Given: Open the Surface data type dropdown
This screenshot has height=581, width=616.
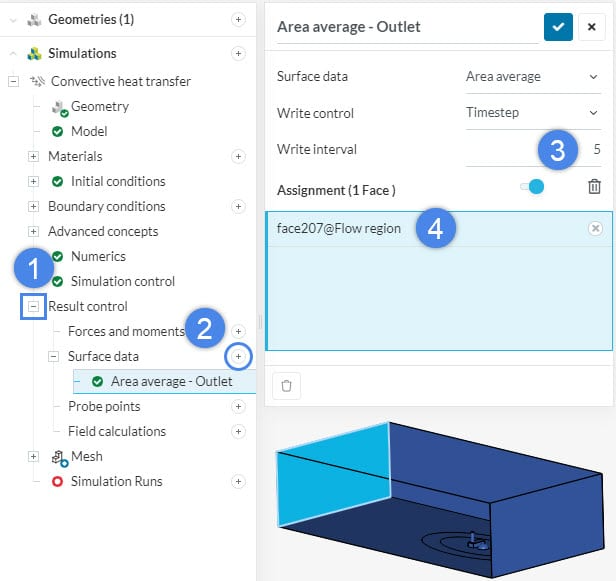Looking at the screenshot, I should tap(533, 77).
